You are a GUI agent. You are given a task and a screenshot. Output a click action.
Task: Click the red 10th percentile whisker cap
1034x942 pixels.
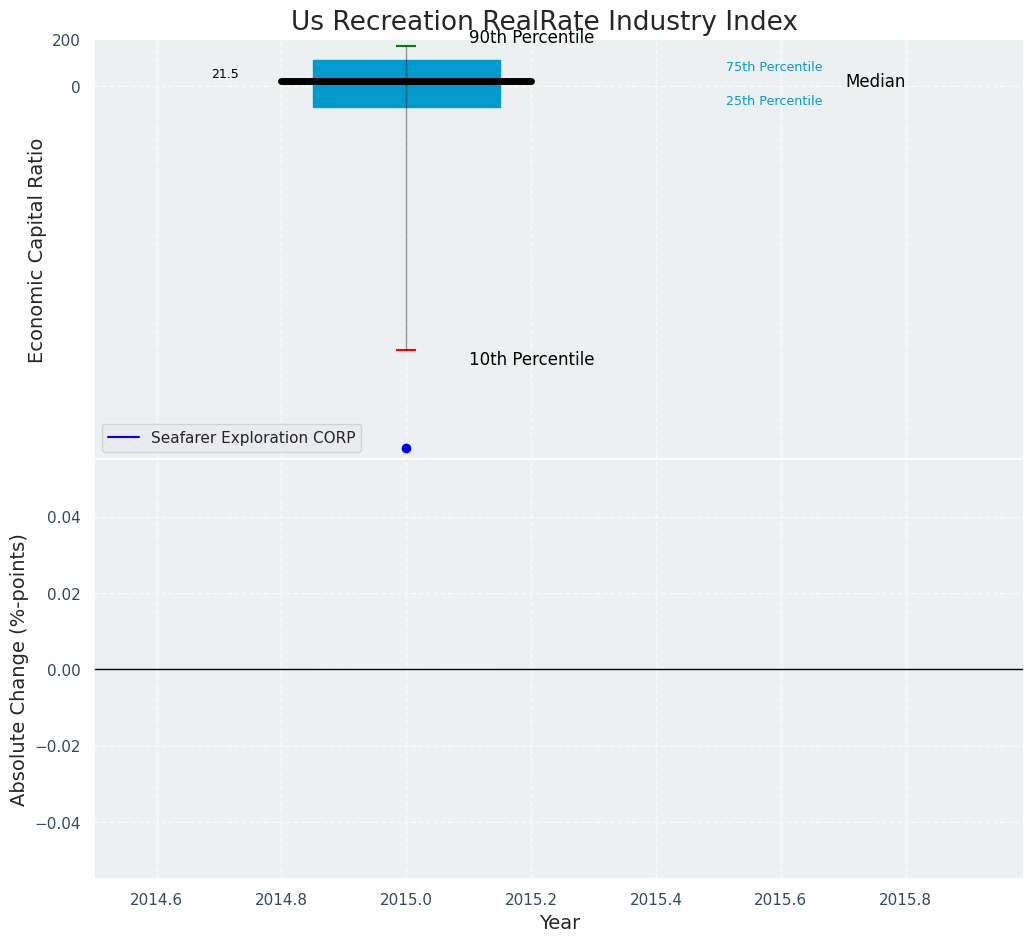coord(406,350)
